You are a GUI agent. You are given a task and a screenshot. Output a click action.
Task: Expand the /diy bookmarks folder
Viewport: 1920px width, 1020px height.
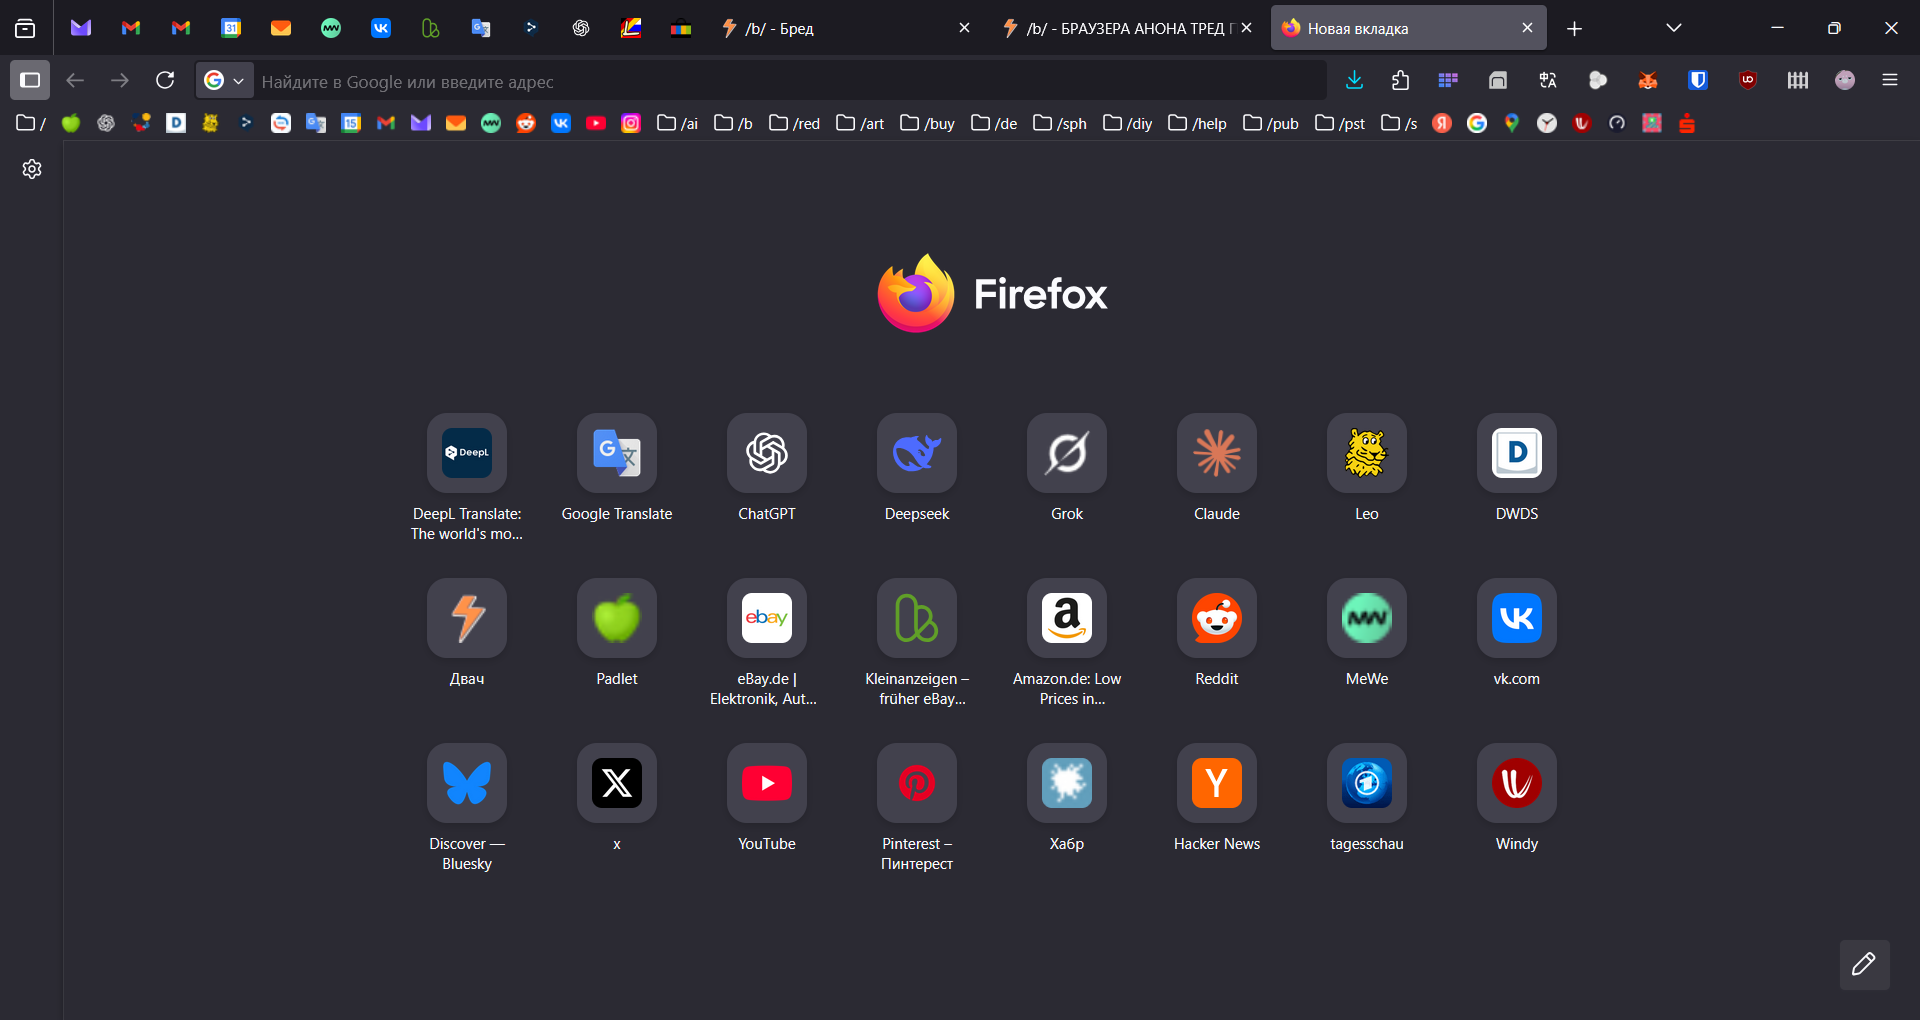pos(1128,123)
